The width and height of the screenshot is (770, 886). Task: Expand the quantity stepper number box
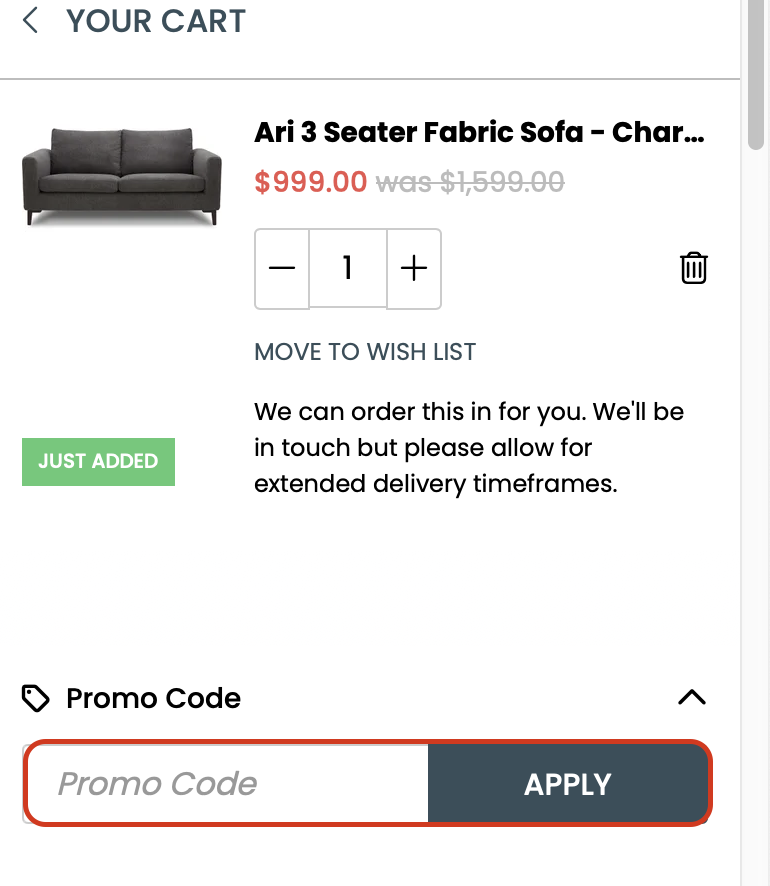click(x=347, y=267)
